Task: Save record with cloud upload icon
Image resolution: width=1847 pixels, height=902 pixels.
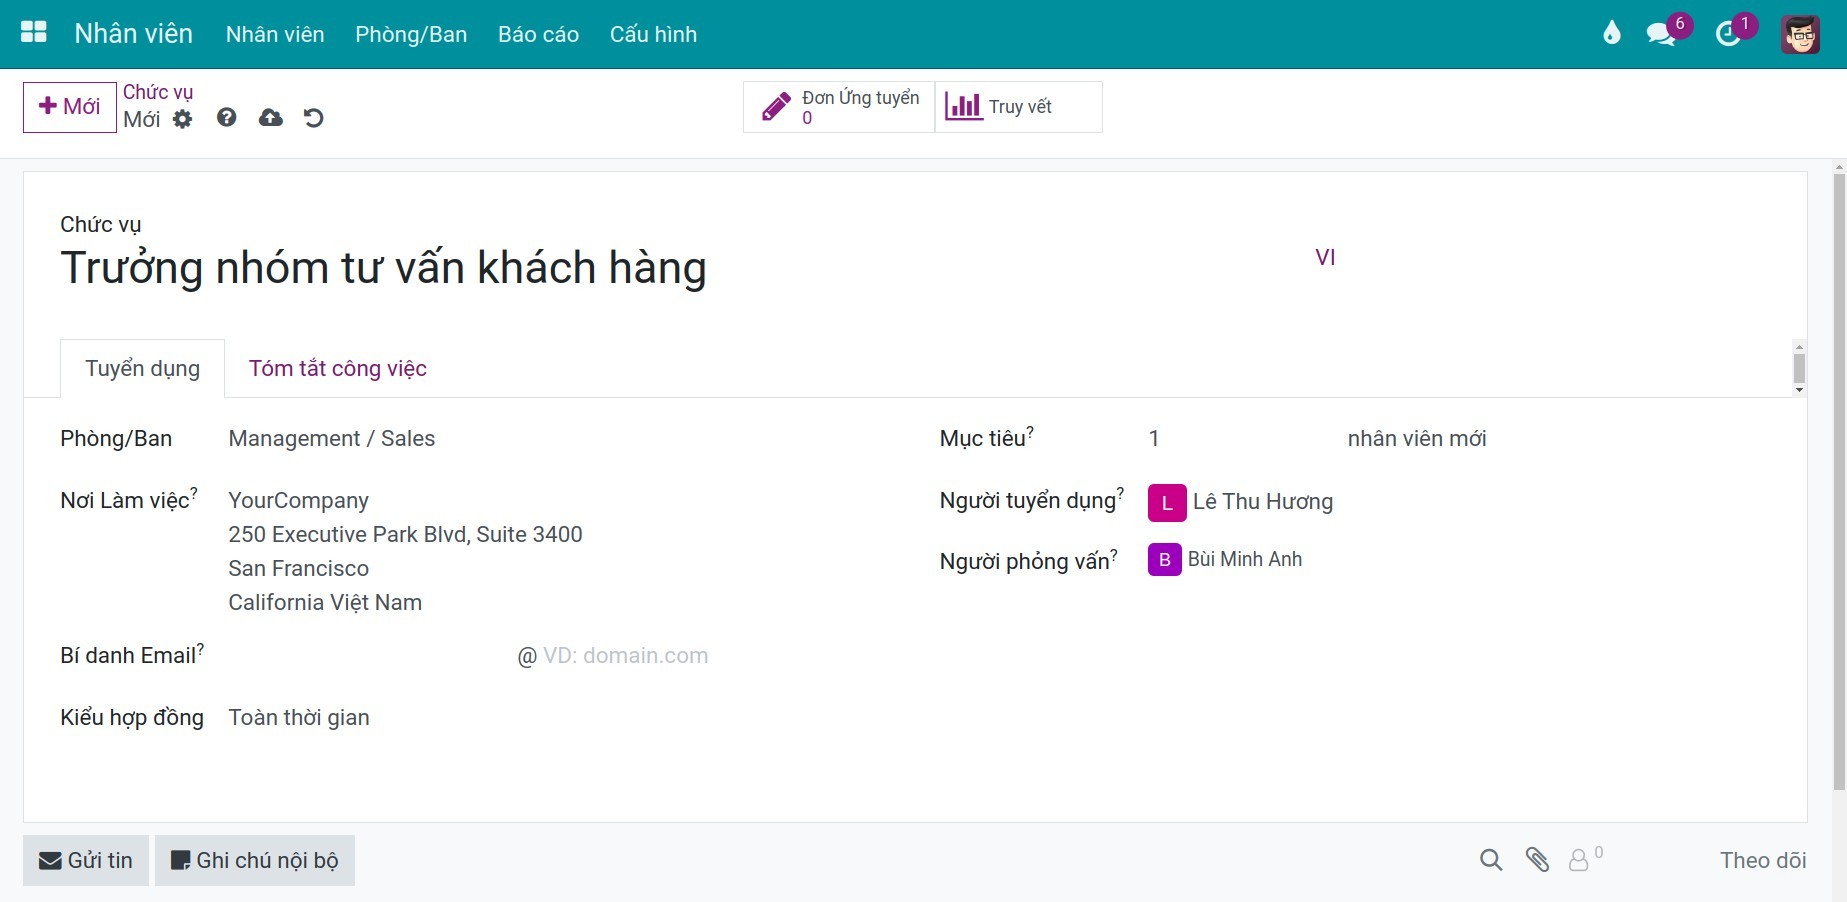Action: click(271, 118)
